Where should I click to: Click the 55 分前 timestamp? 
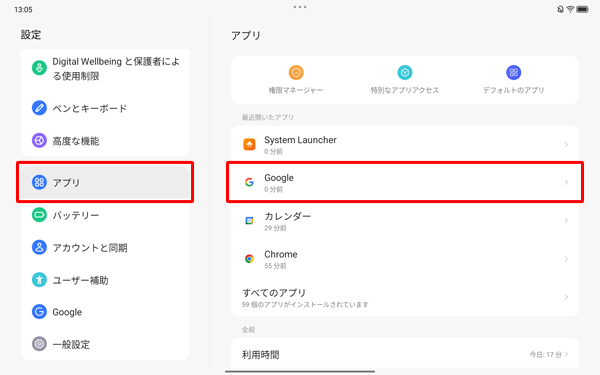click(x=275, y=266)
